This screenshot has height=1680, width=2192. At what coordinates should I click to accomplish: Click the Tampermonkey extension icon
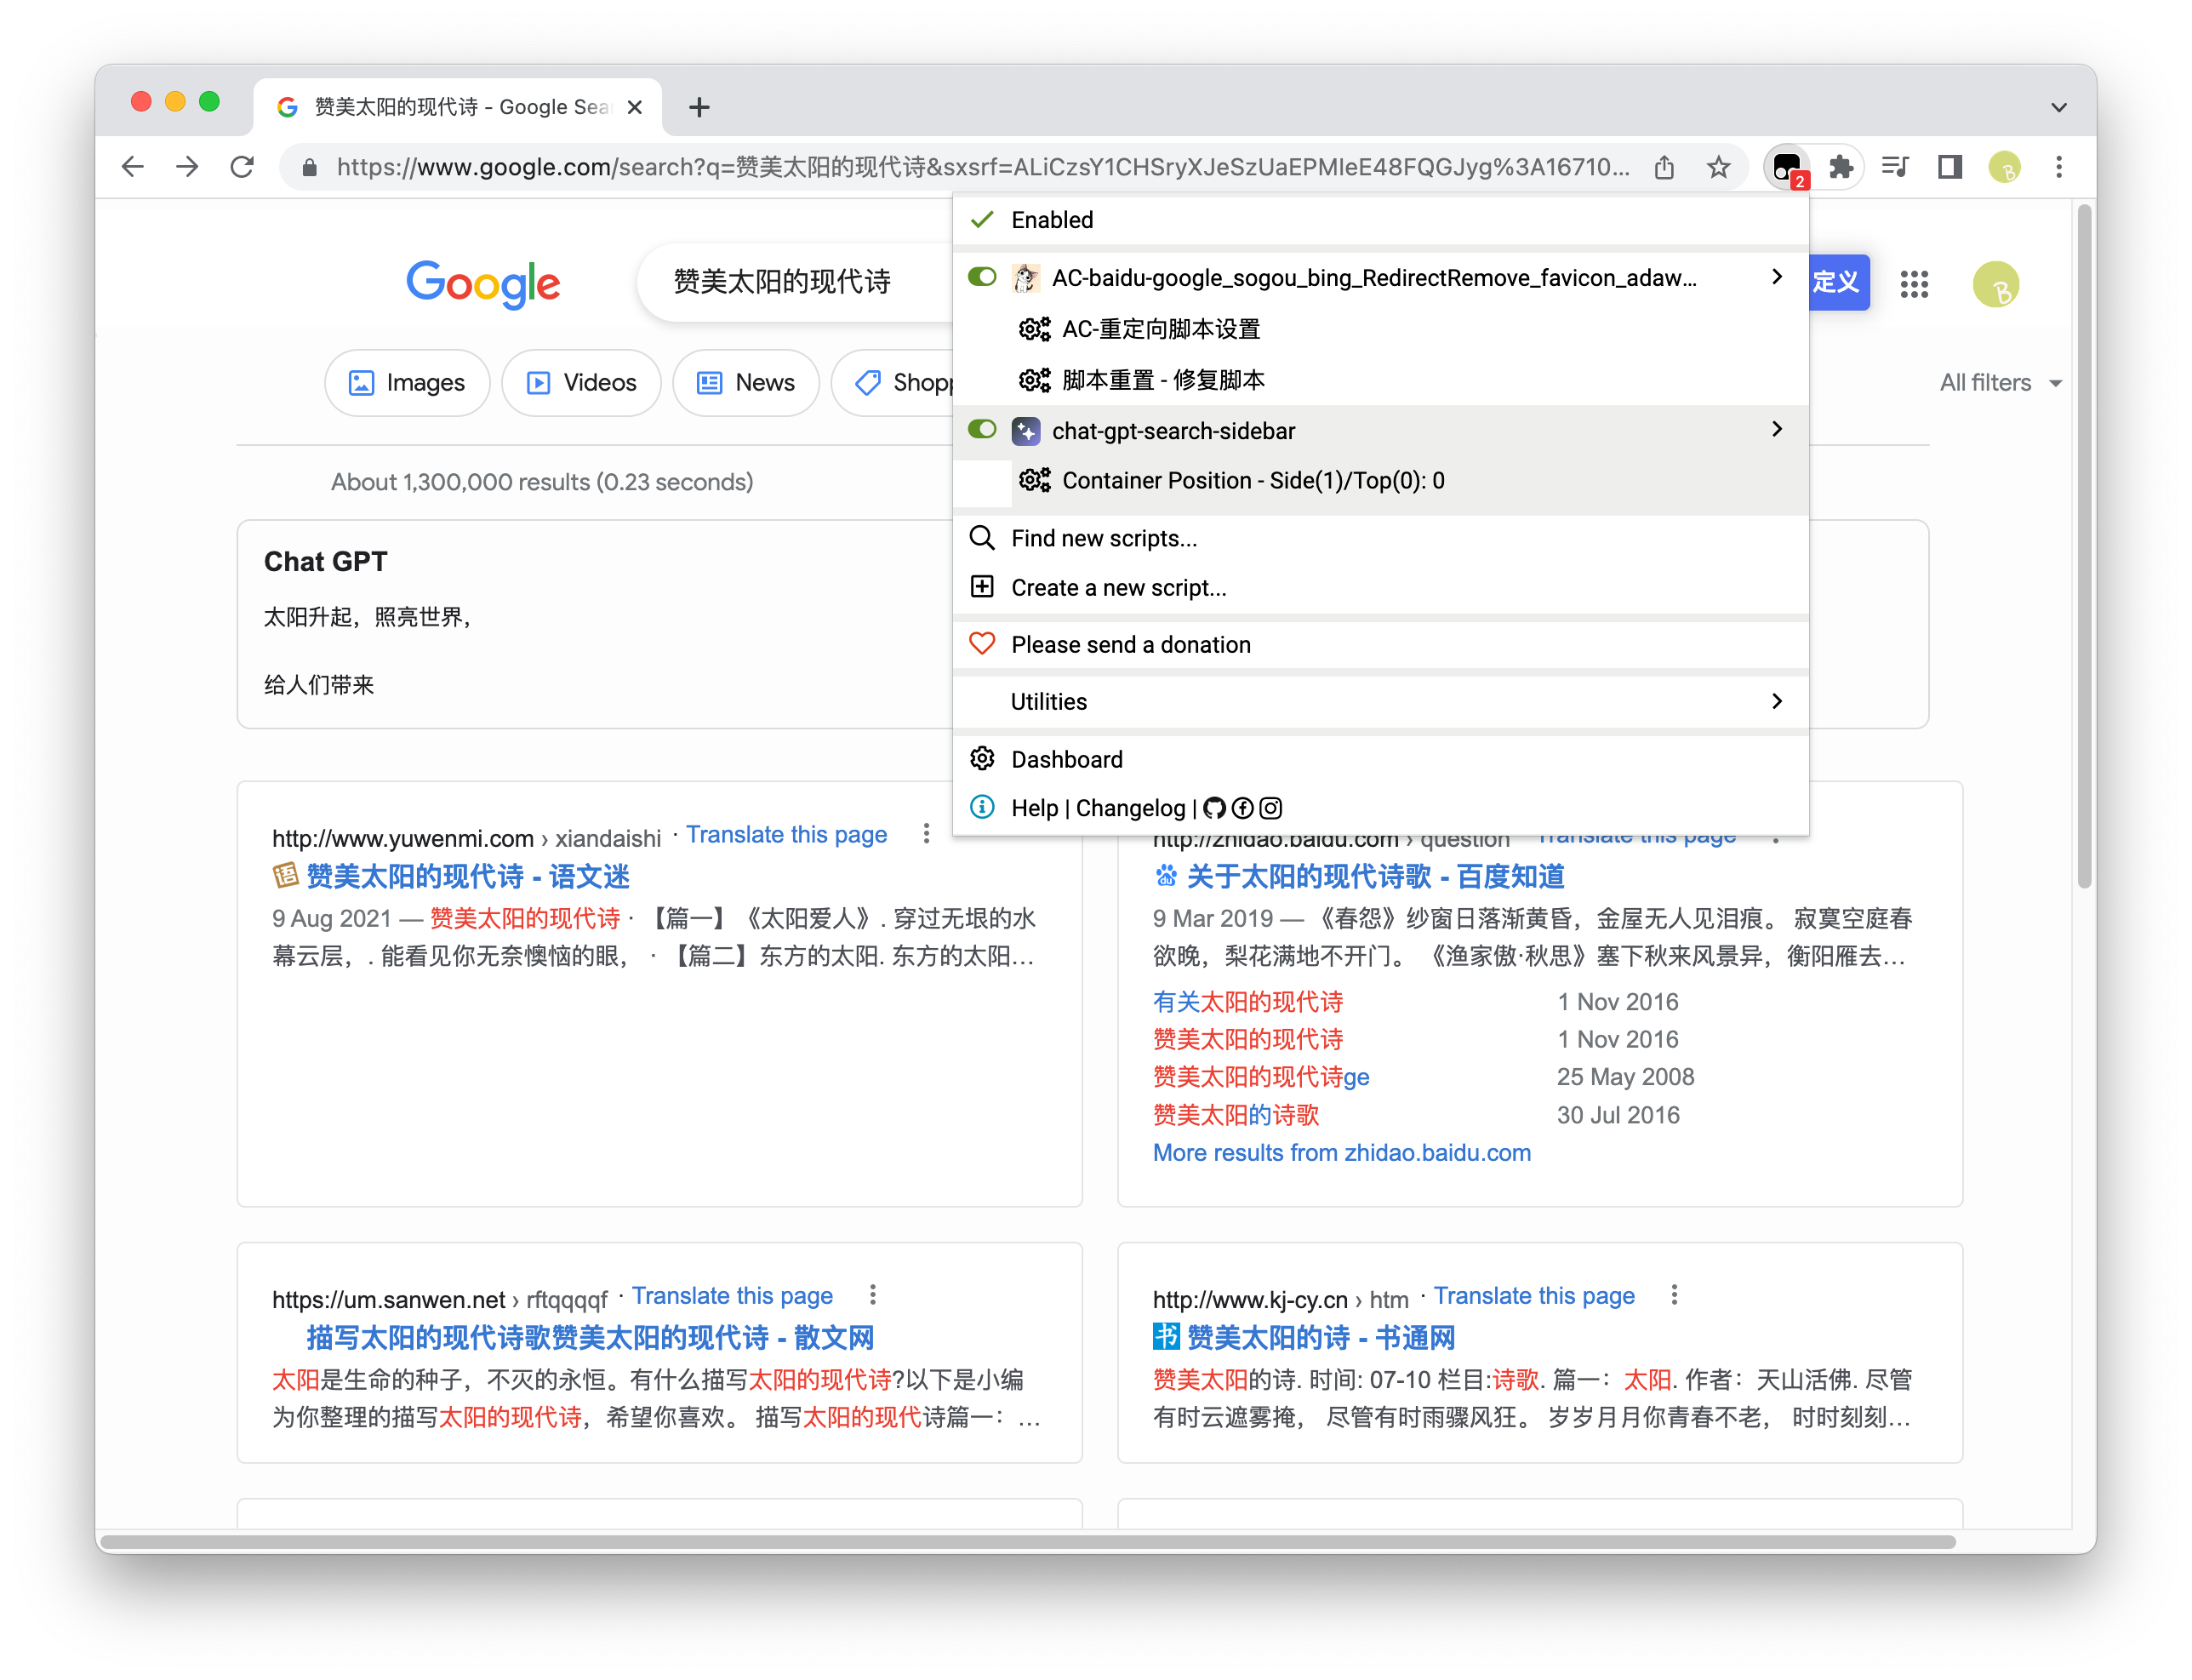coord(1786,167)
